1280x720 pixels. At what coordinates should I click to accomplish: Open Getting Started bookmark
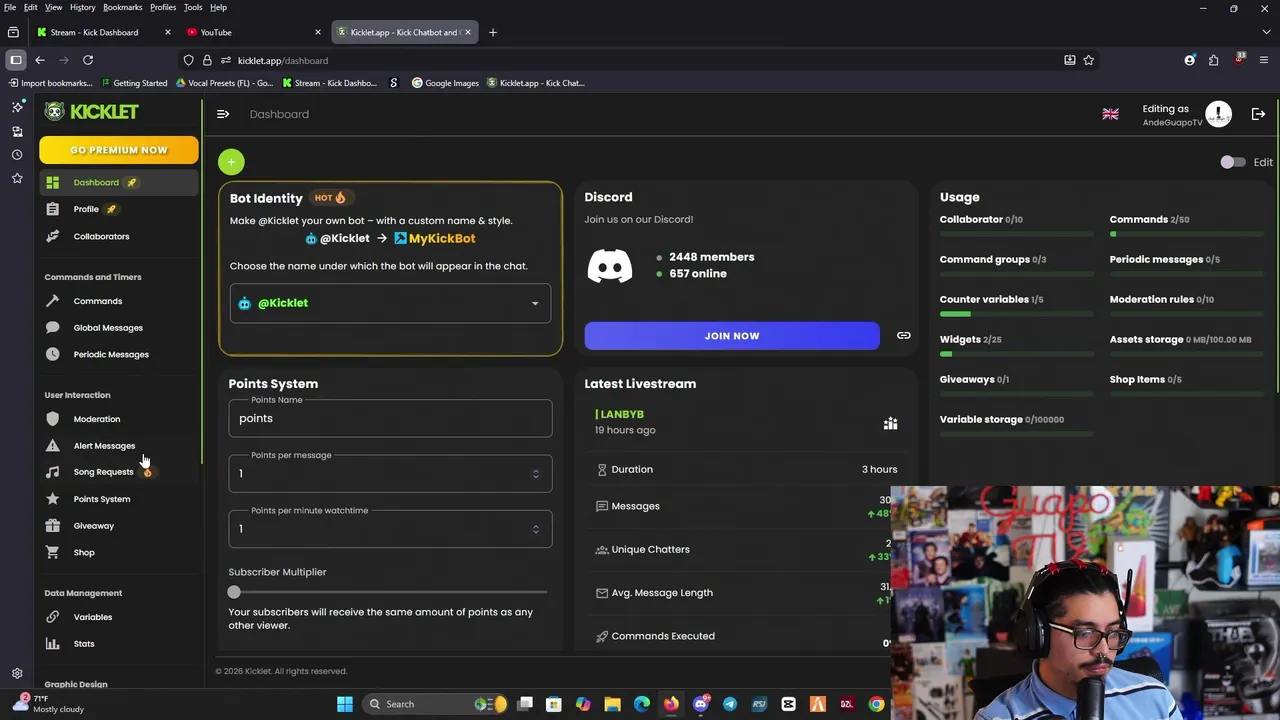pyautogui.click(x=133, y=83)
